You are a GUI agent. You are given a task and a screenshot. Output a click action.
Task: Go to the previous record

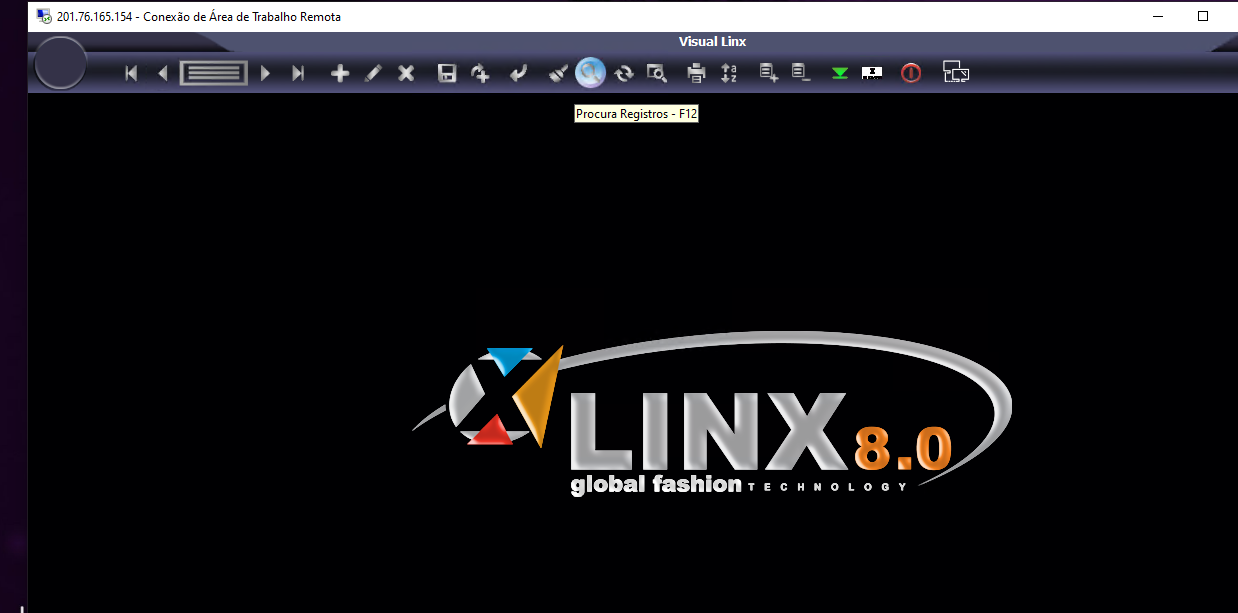pos(163,73)
